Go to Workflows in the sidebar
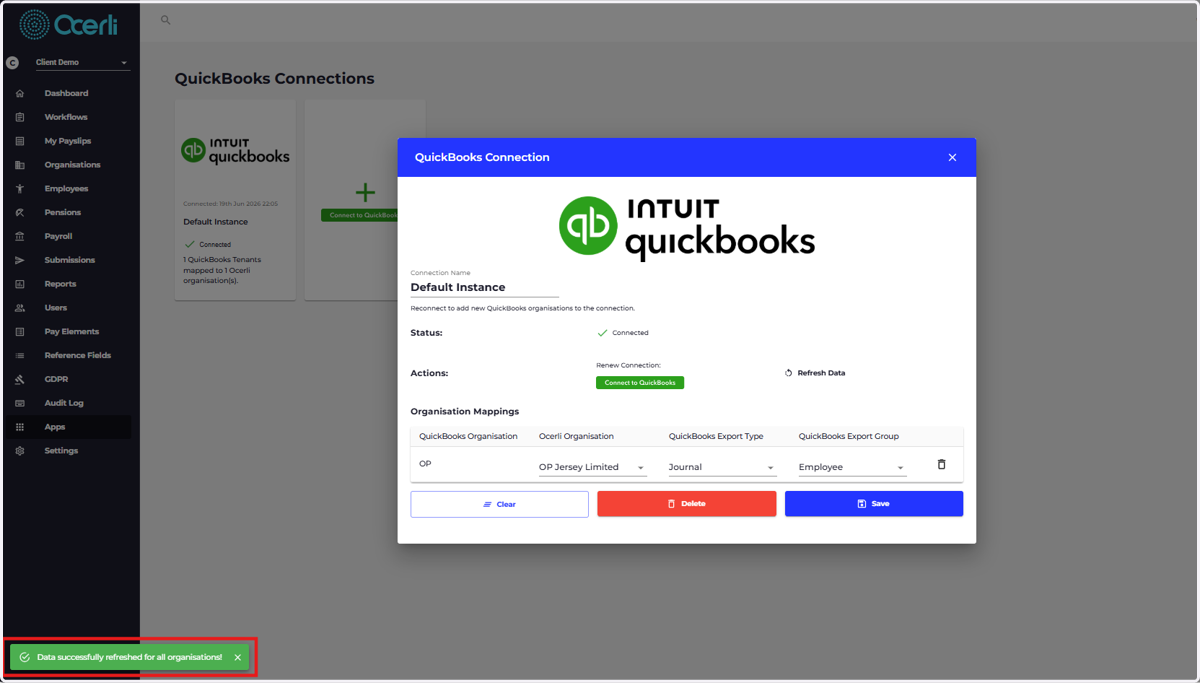This screenshot has height=683, width=1200. (66, 117)
